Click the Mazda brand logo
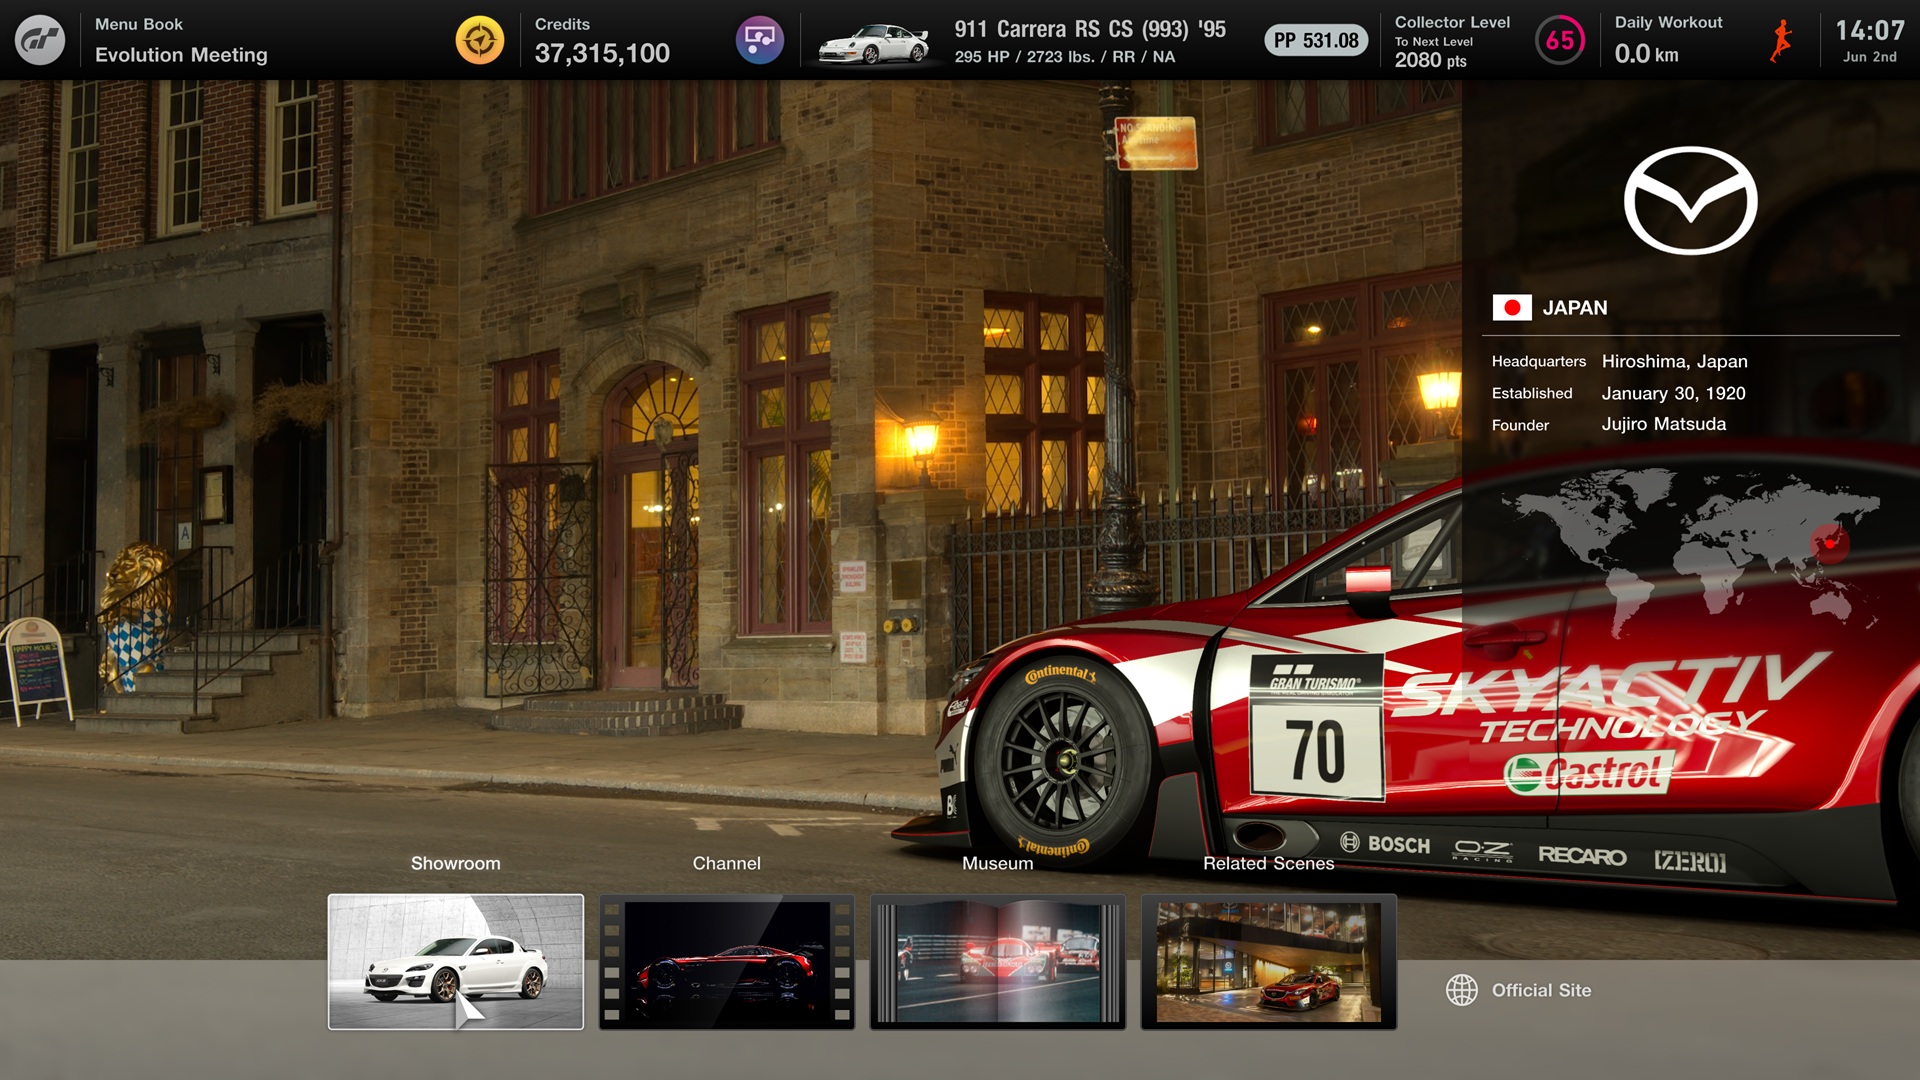 coord(1690,200)
